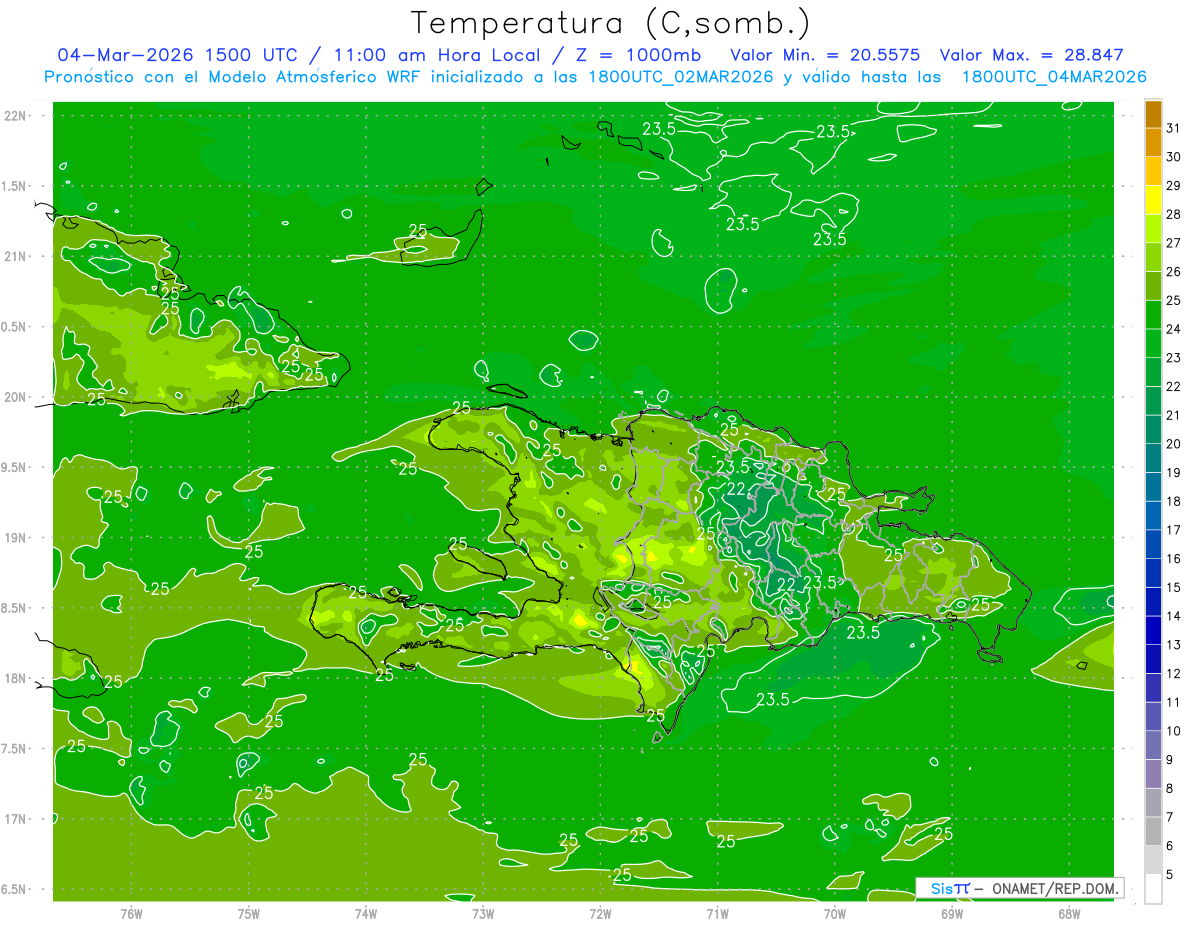Click the '71W' longitude axis label
Screen dimensions: 1200x927
click(717, 913)
